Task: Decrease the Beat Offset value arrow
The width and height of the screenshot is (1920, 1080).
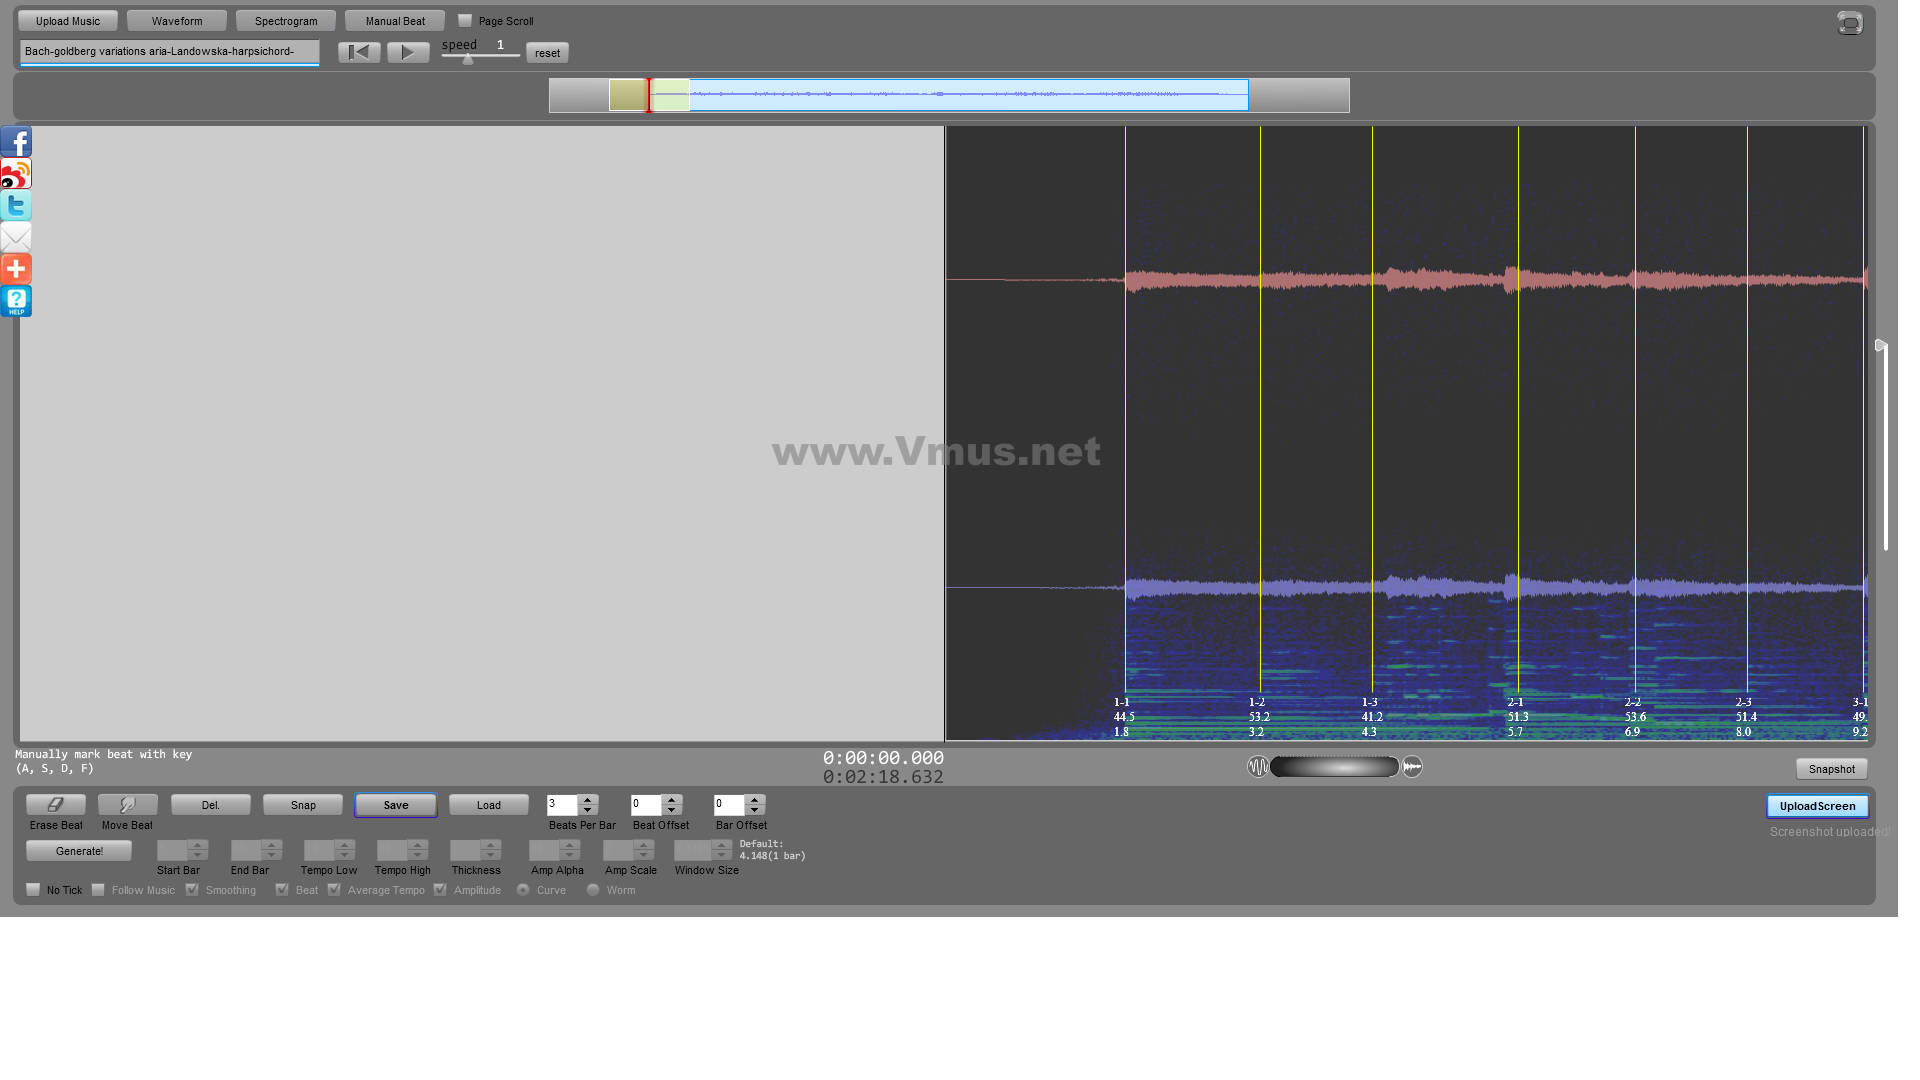Action: (672, 810)
